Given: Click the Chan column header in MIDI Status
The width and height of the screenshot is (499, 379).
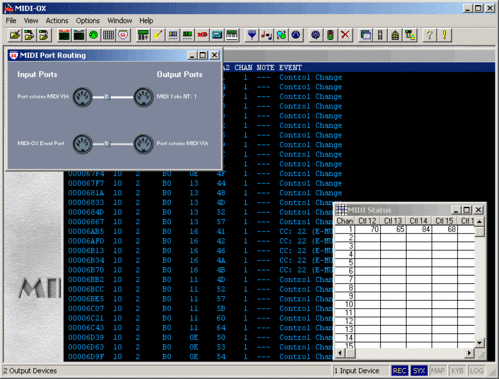Looking at the screenshot, I should 345,221.
